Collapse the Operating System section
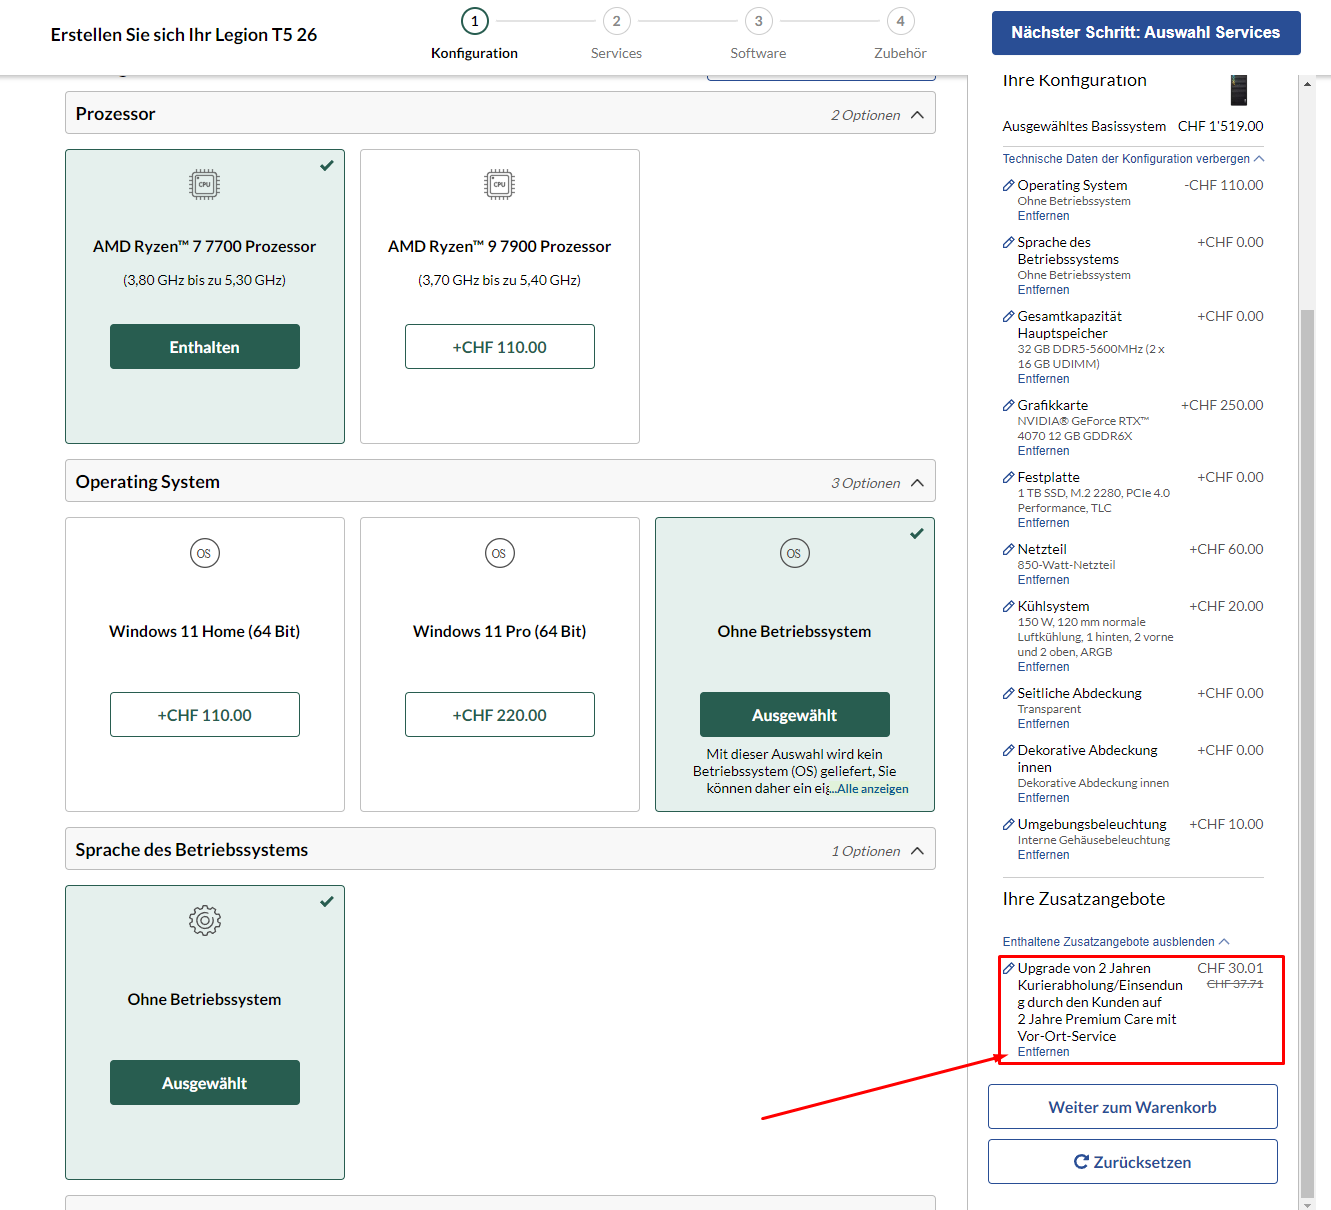This screenshot has height=1210, width=1331. pos(917,483)
